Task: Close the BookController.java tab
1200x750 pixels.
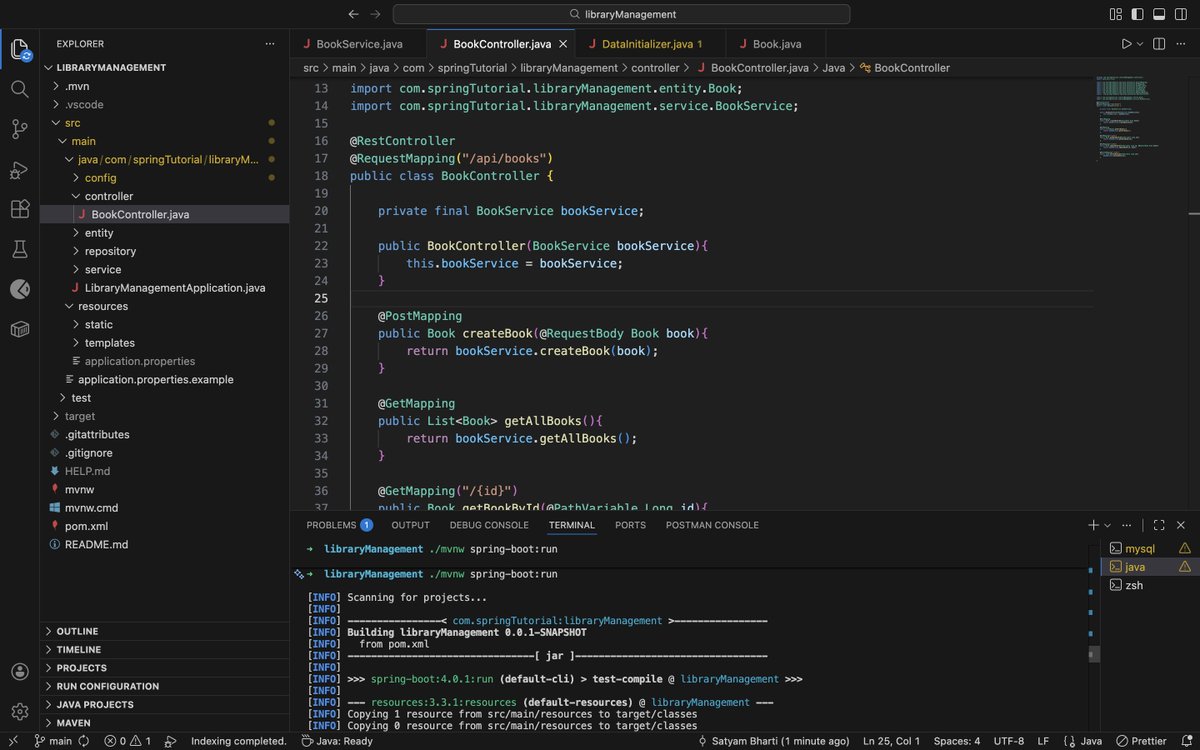Action: pos(564,44)
